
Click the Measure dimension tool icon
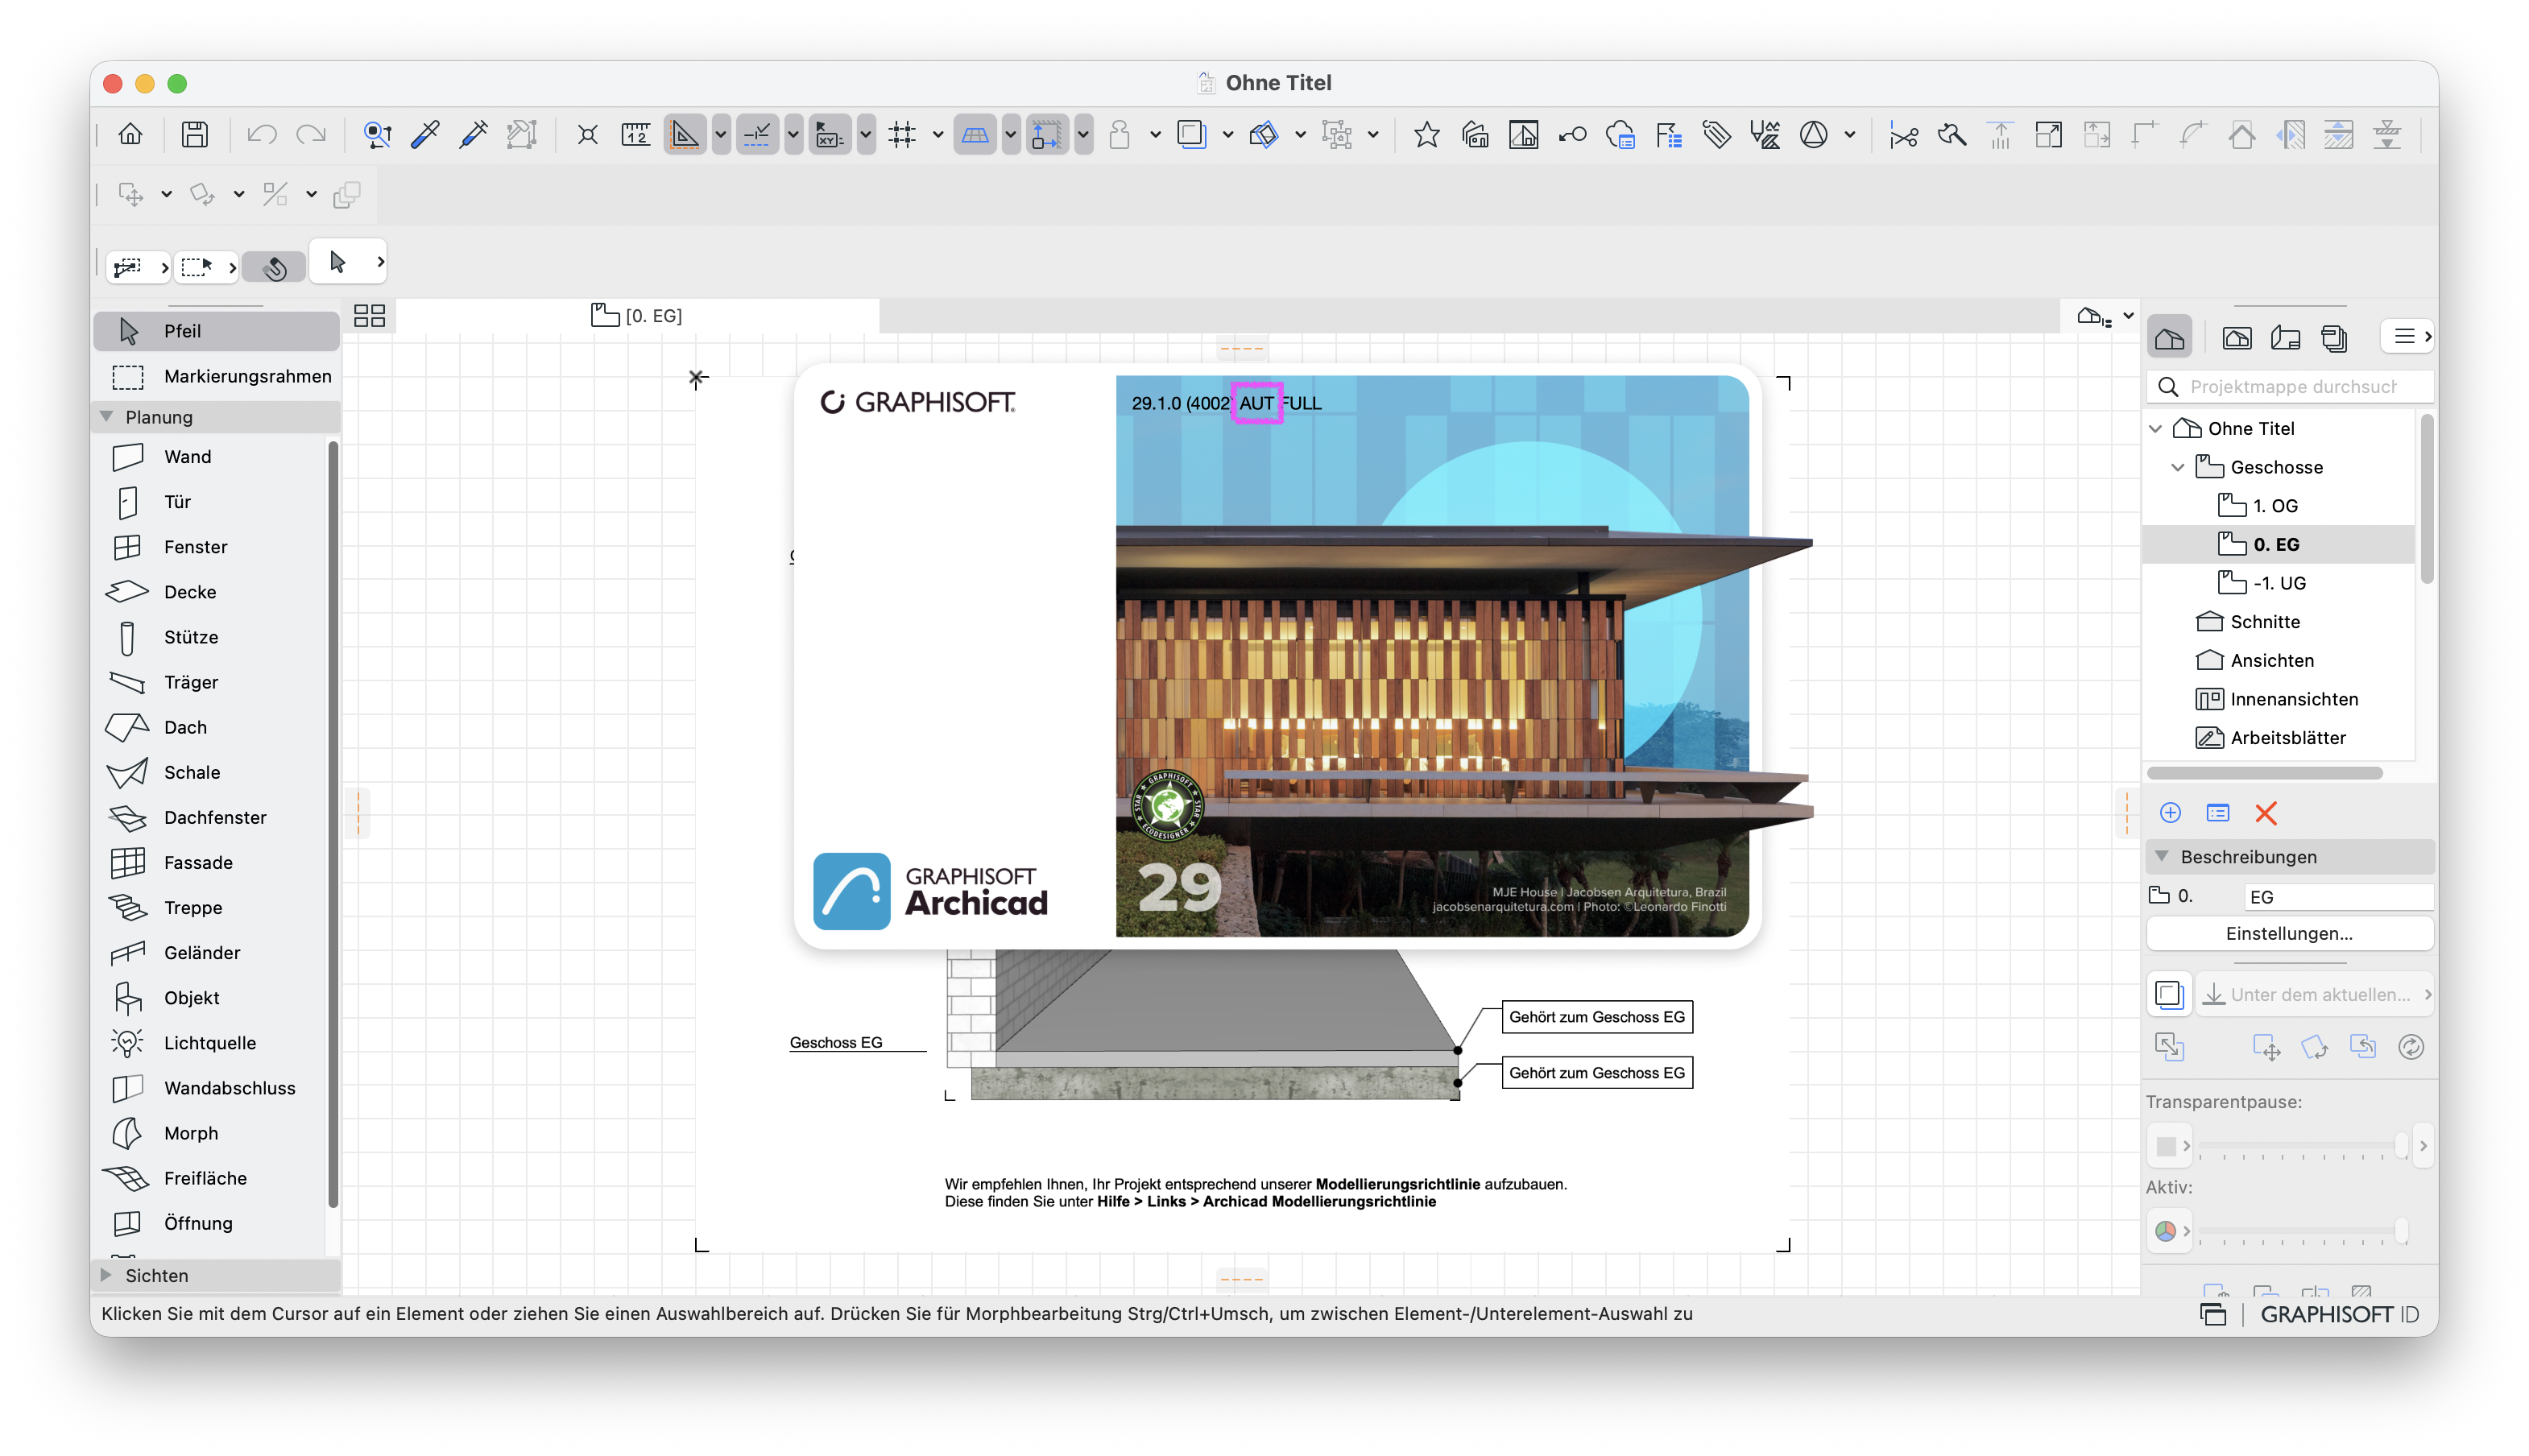[x=636, y=134]
